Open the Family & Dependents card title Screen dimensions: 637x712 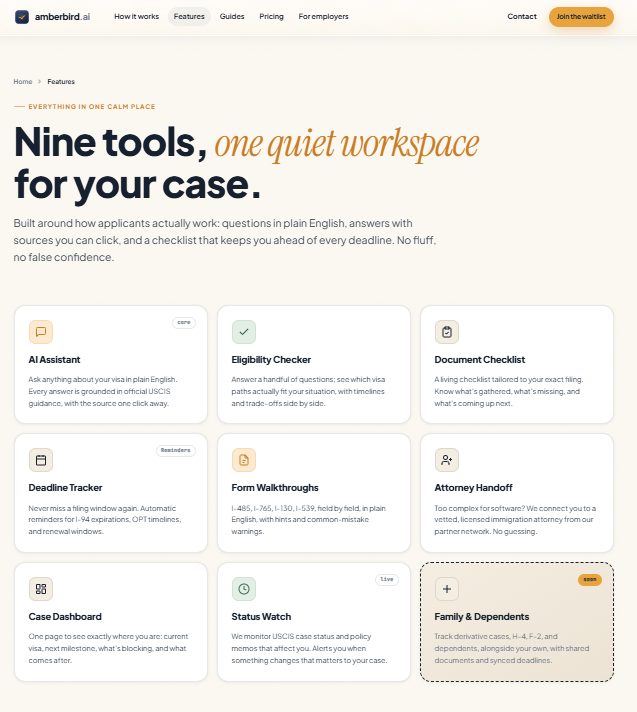coord(482,617)
